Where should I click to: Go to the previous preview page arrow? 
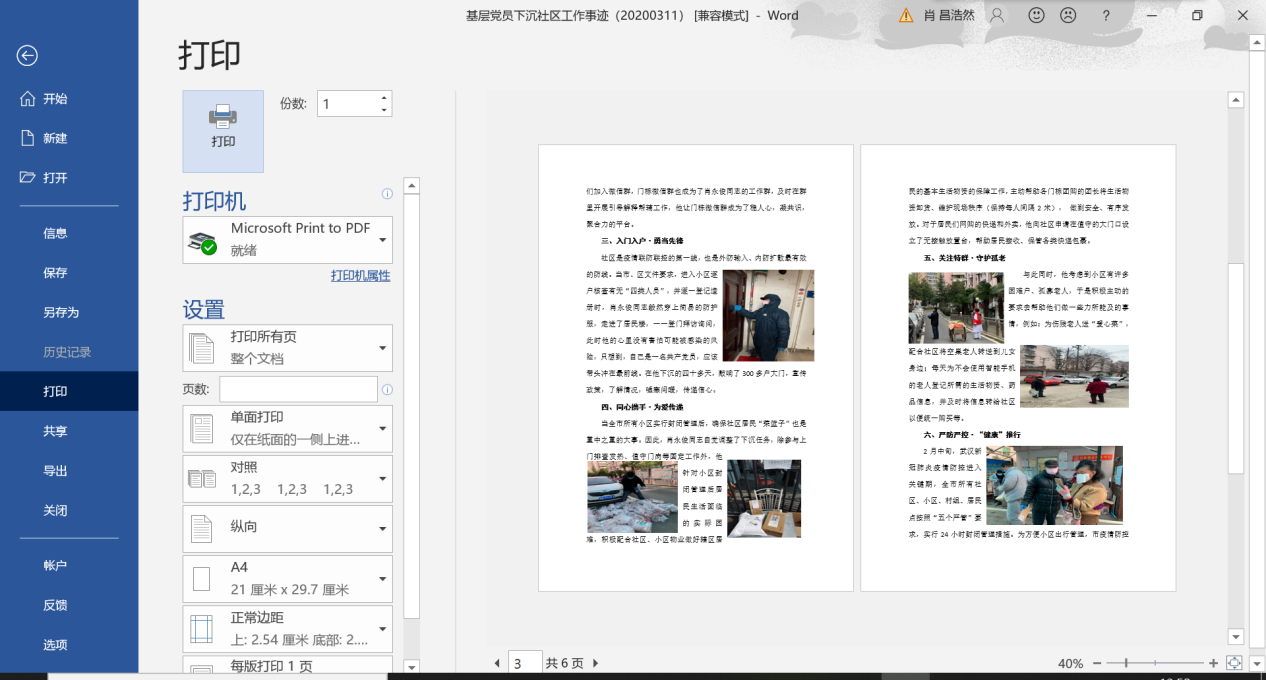497,663
